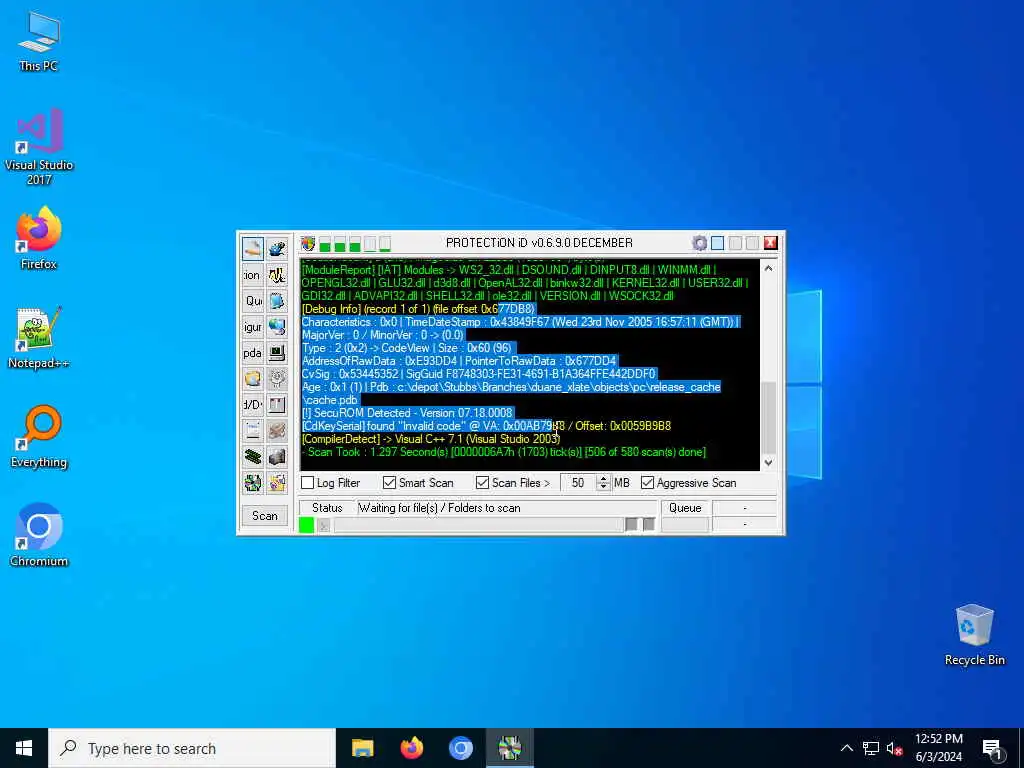Open File Explorer from the taskbar
The width and height of the screenshot is (1024, 768).
[x=362, y=748]
